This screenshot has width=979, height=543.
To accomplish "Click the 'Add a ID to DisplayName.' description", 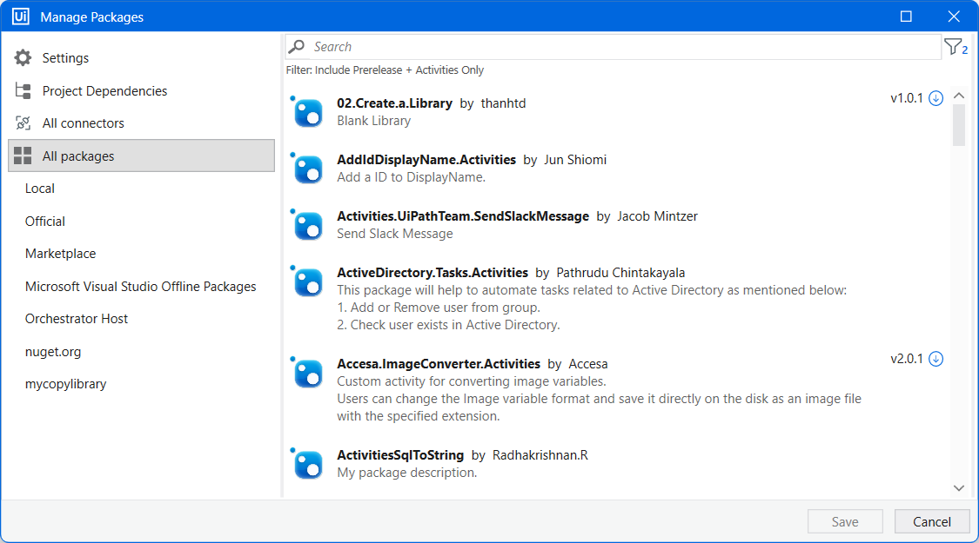I will (411, 177).
